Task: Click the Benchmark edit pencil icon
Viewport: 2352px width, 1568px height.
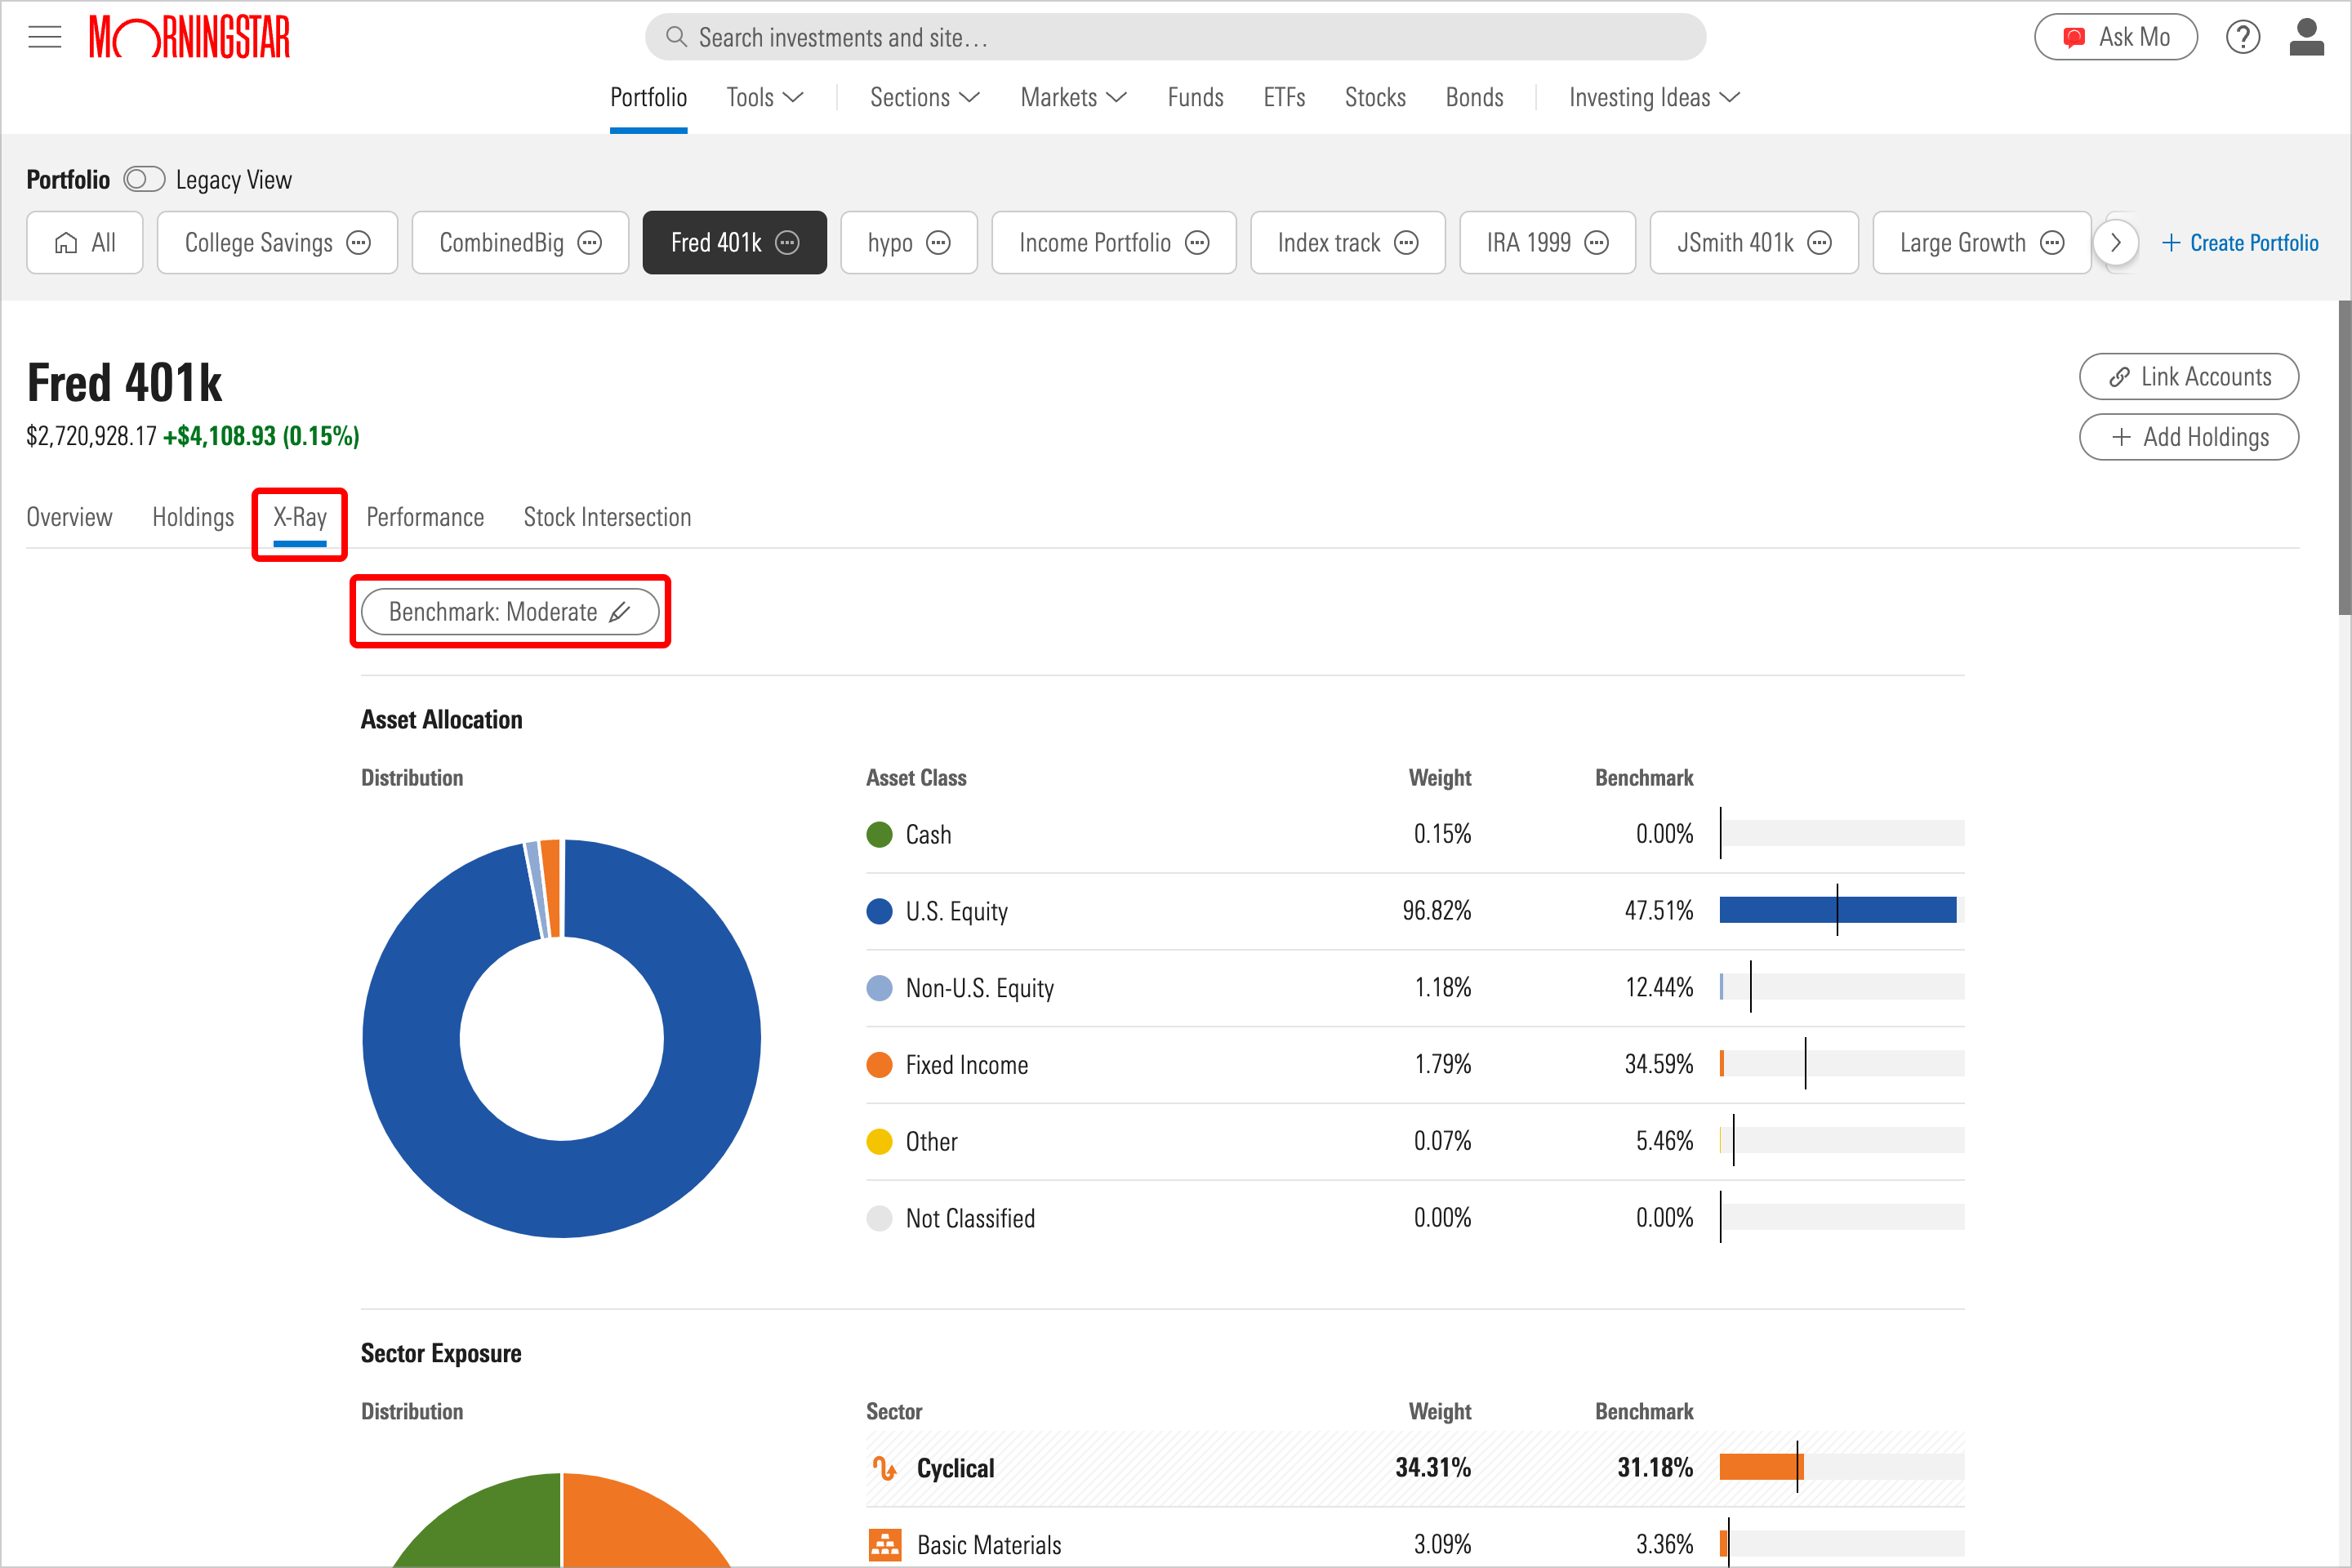Action: pyautogui.click(x=620, y=612)
